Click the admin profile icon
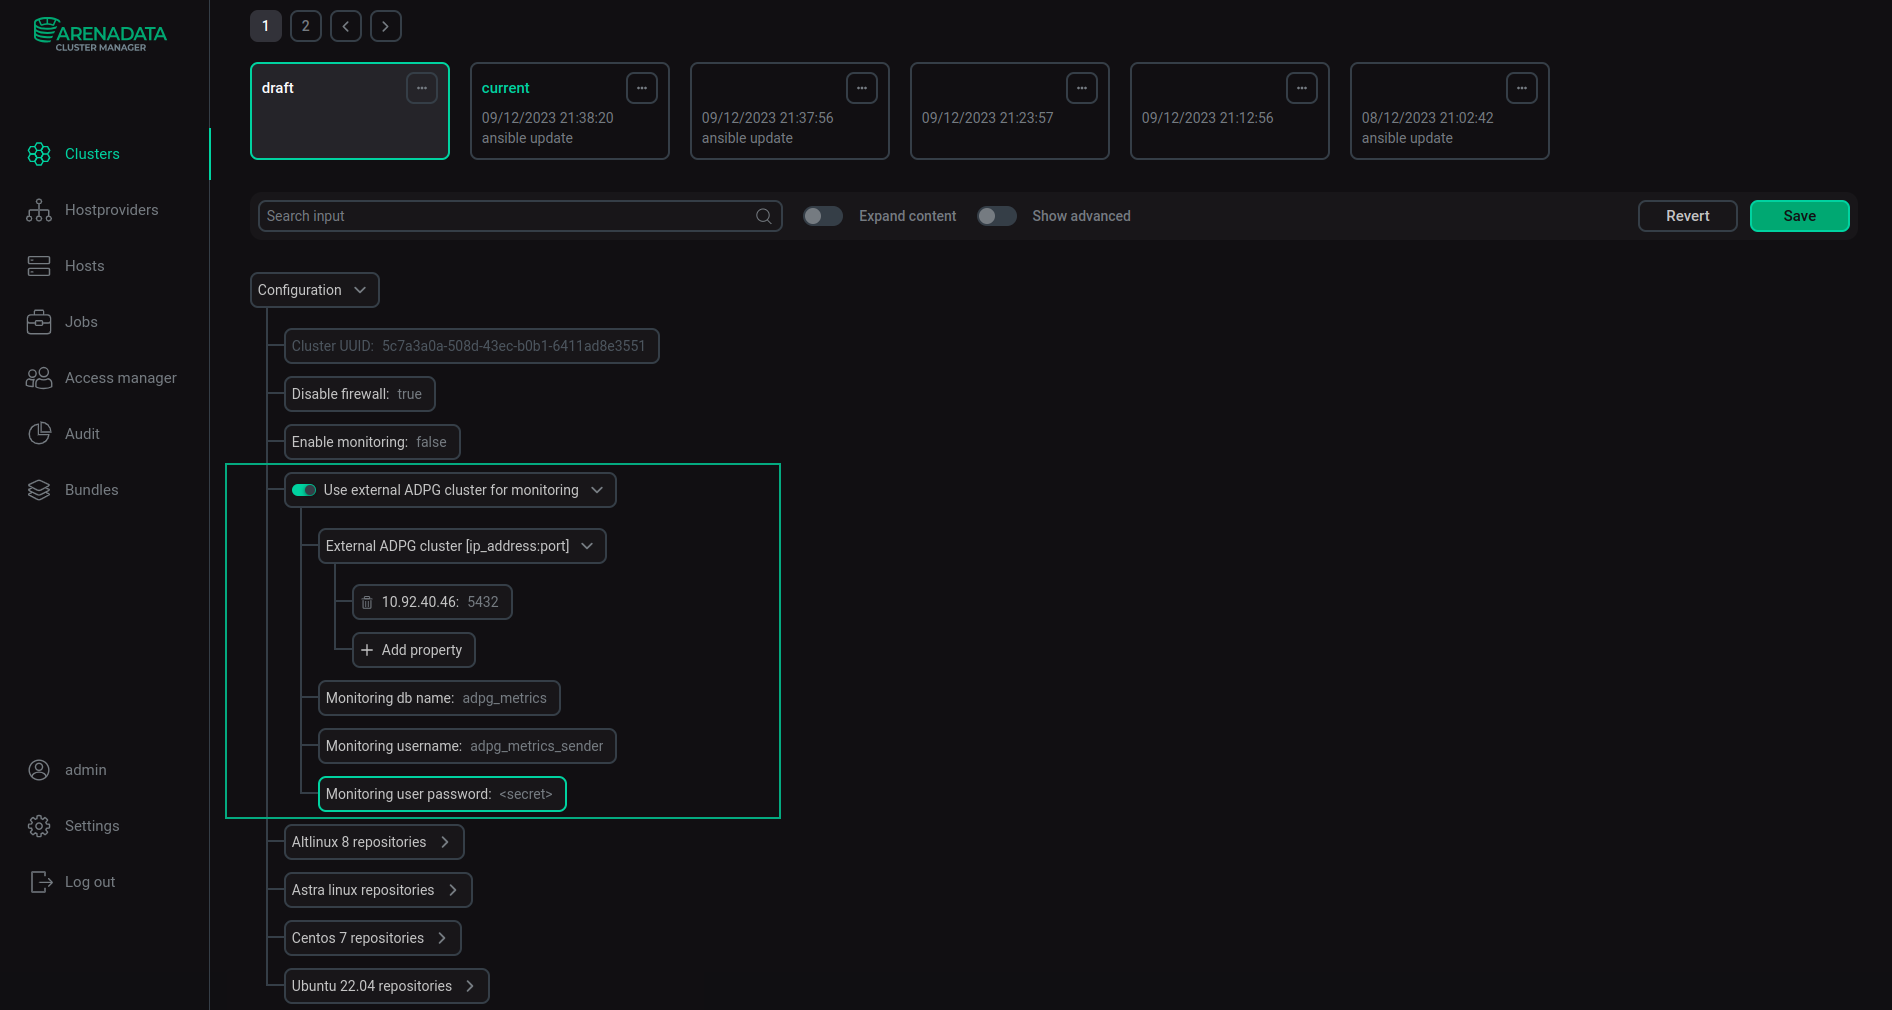This screenshot has height=1010, width=1892. [39, 770]
